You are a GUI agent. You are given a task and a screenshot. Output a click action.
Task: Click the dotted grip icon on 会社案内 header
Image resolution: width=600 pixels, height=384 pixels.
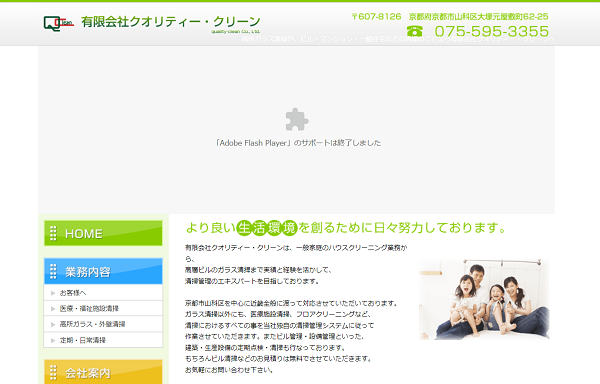click(53, 373)
